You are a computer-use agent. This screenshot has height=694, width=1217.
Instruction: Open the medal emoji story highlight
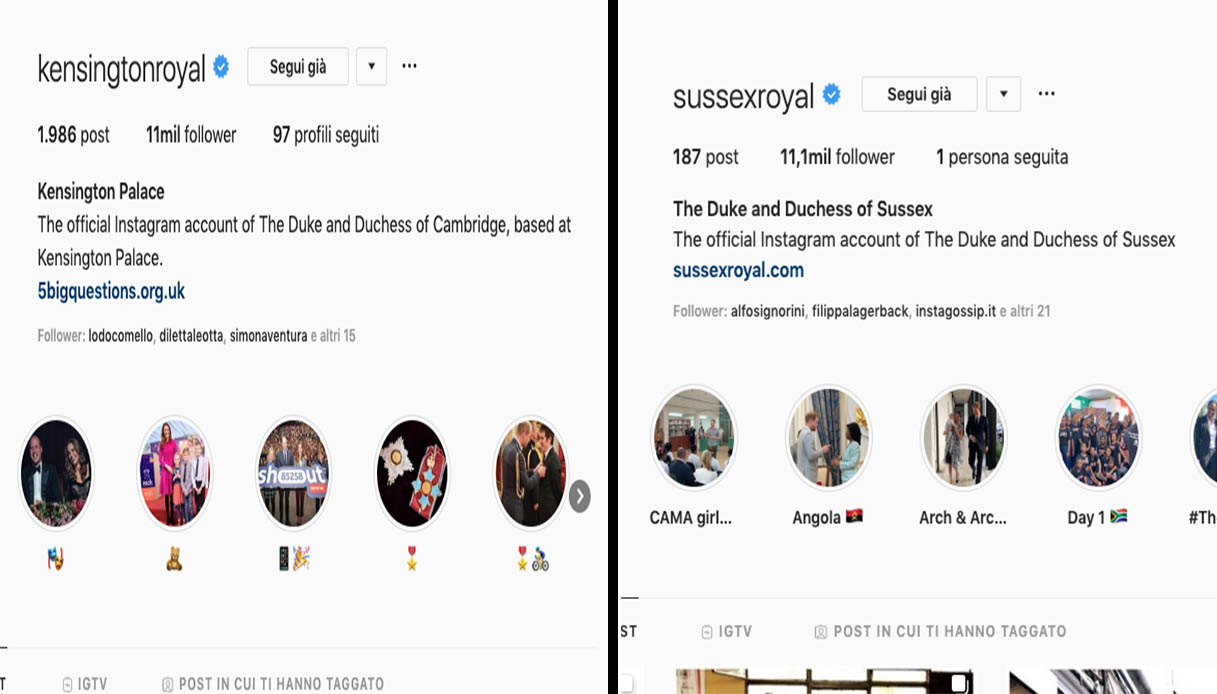[x=412, y=473]
